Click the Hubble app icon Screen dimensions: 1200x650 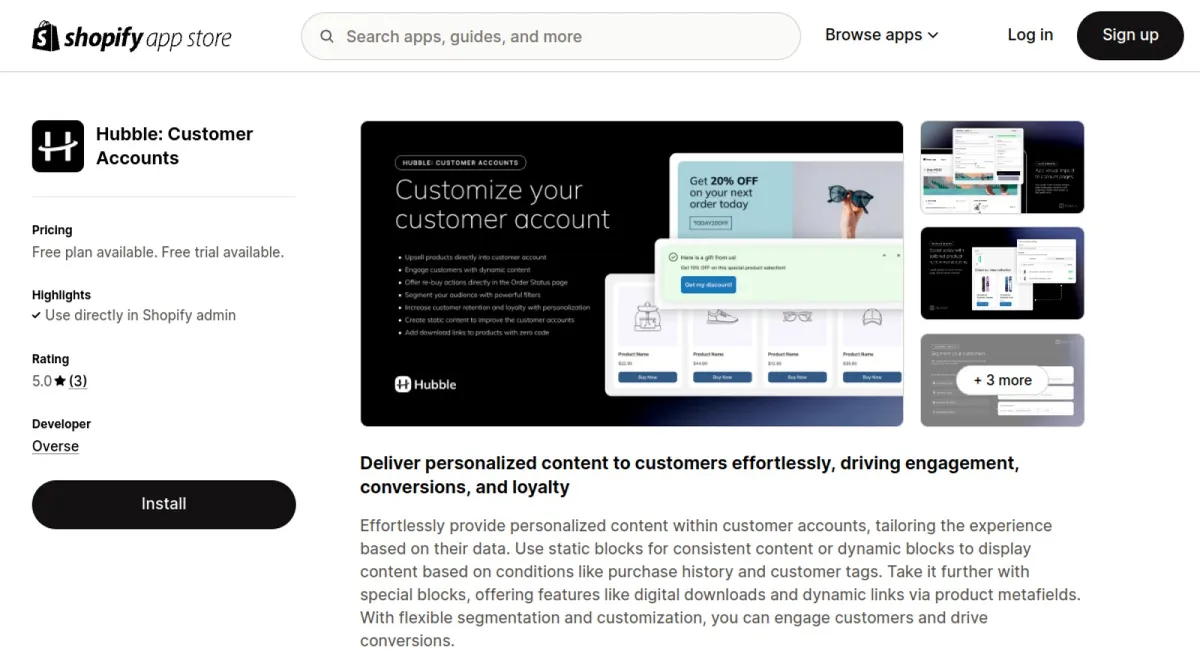[58, 146]
